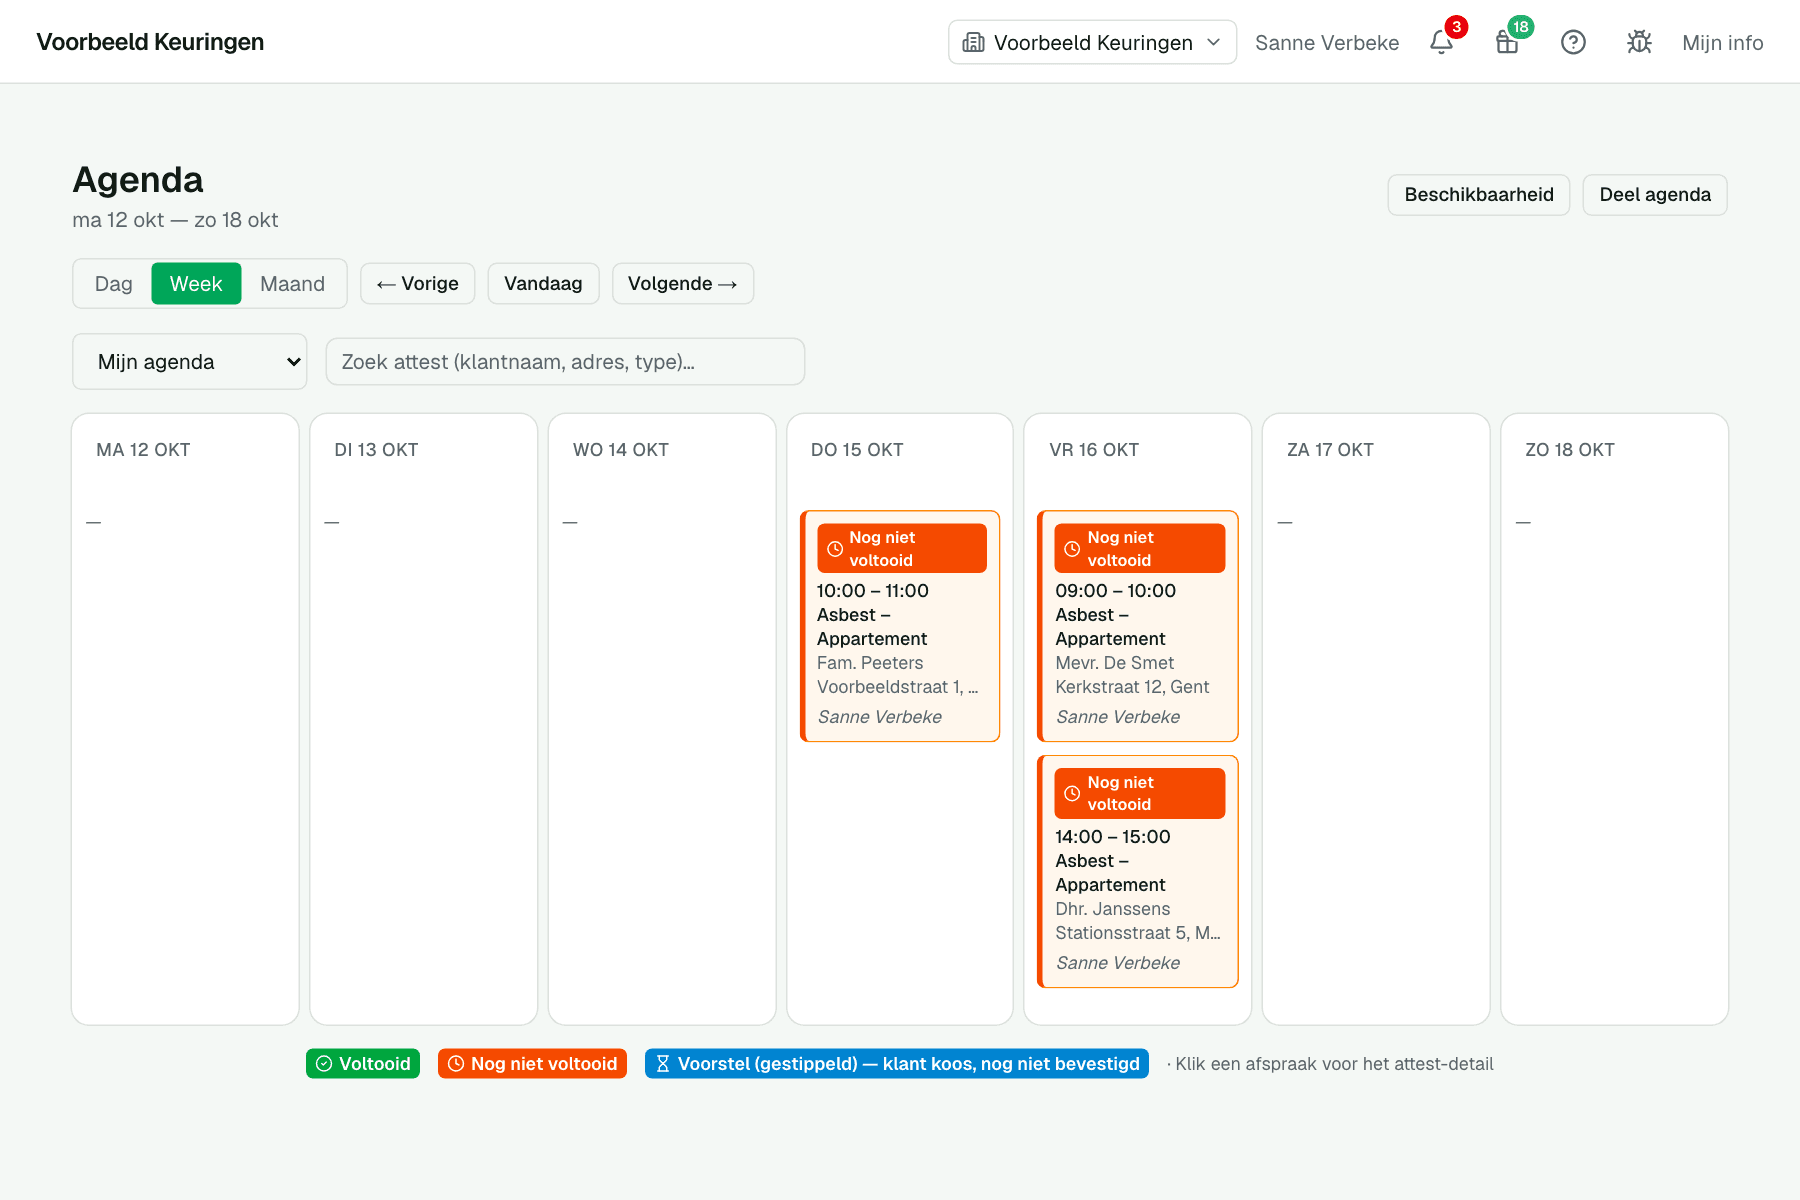Open the notifications bell icon
The width and height of the screenshot is (1800, 1200).
[1441, 42]
